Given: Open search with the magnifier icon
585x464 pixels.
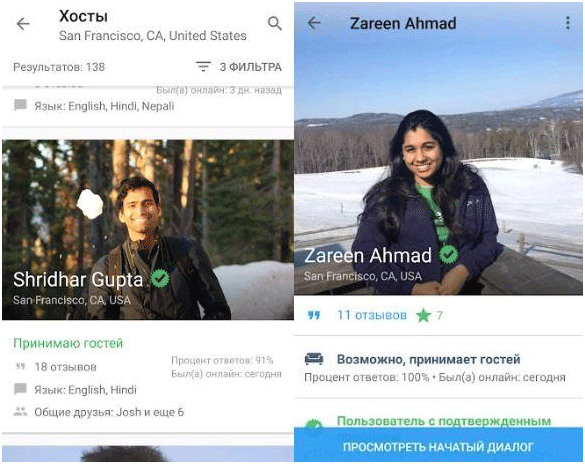Looking at the screenshot, I should [275, 23].
